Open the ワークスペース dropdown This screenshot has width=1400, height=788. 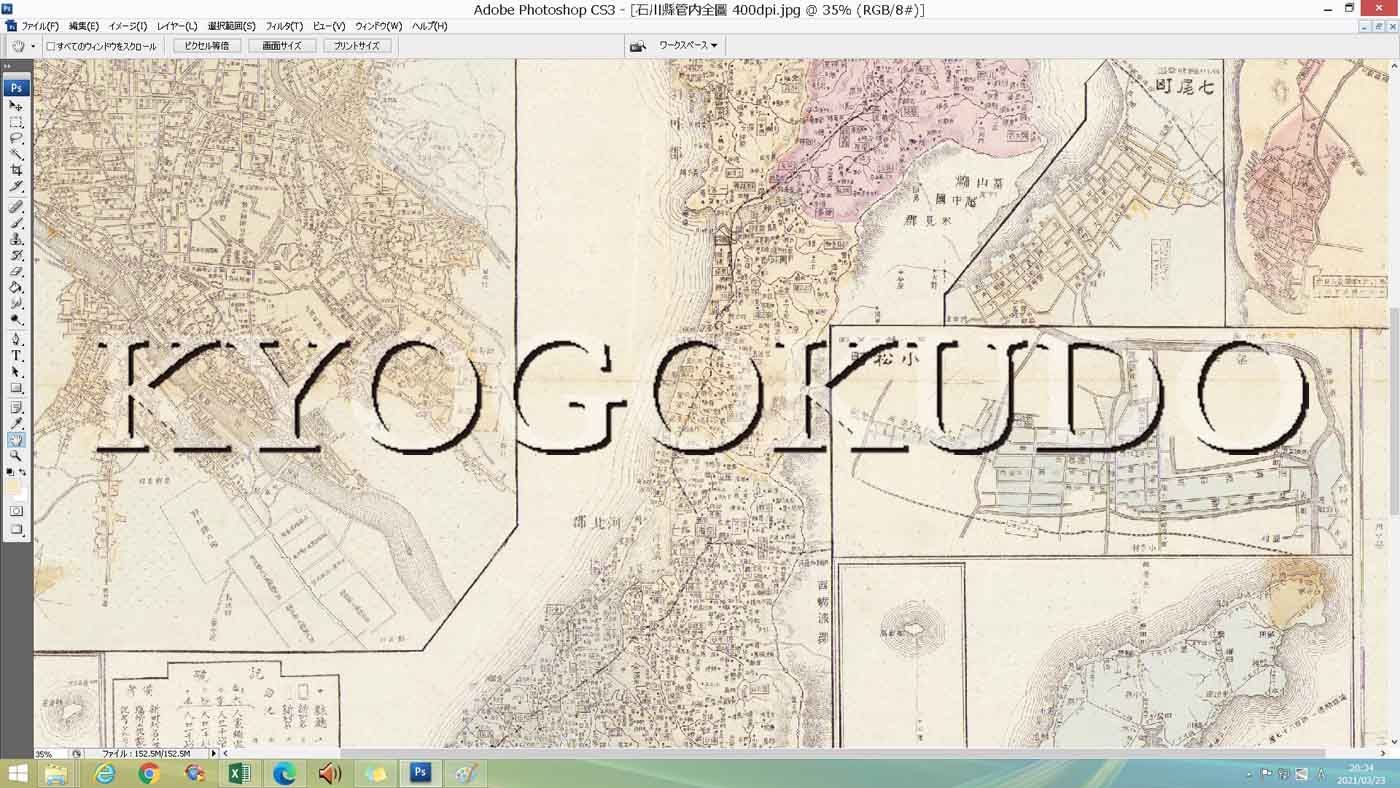coord(687,46)
